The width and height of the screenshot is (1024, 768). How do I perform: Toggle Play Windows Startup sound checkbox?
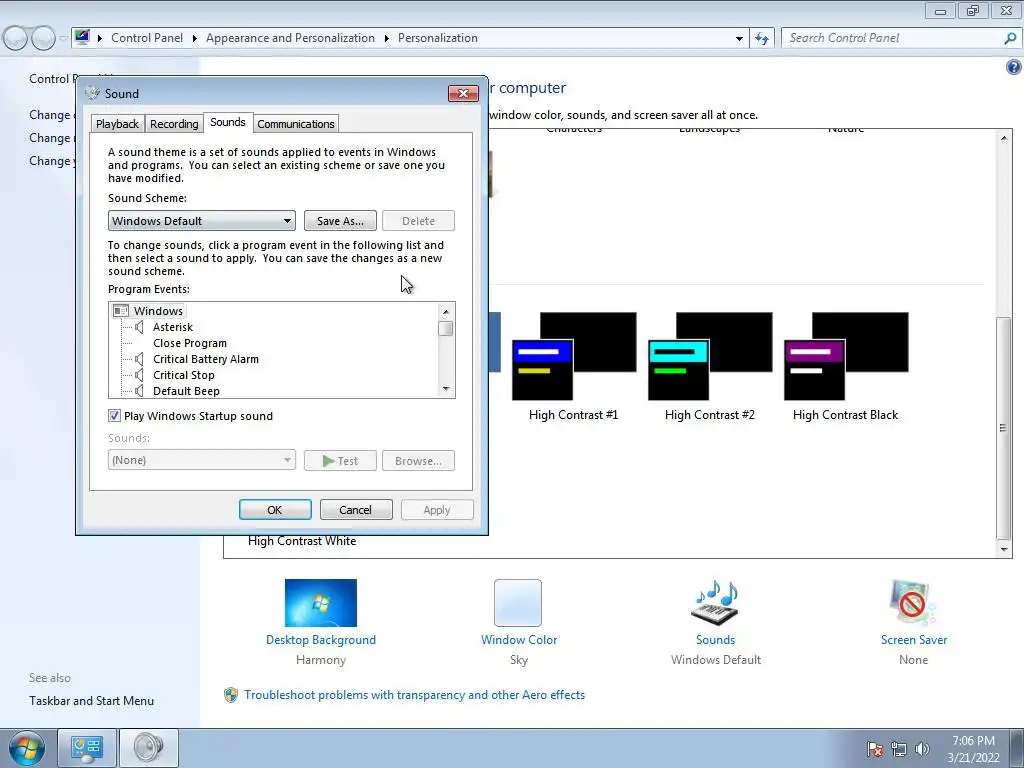pos(114,415)
